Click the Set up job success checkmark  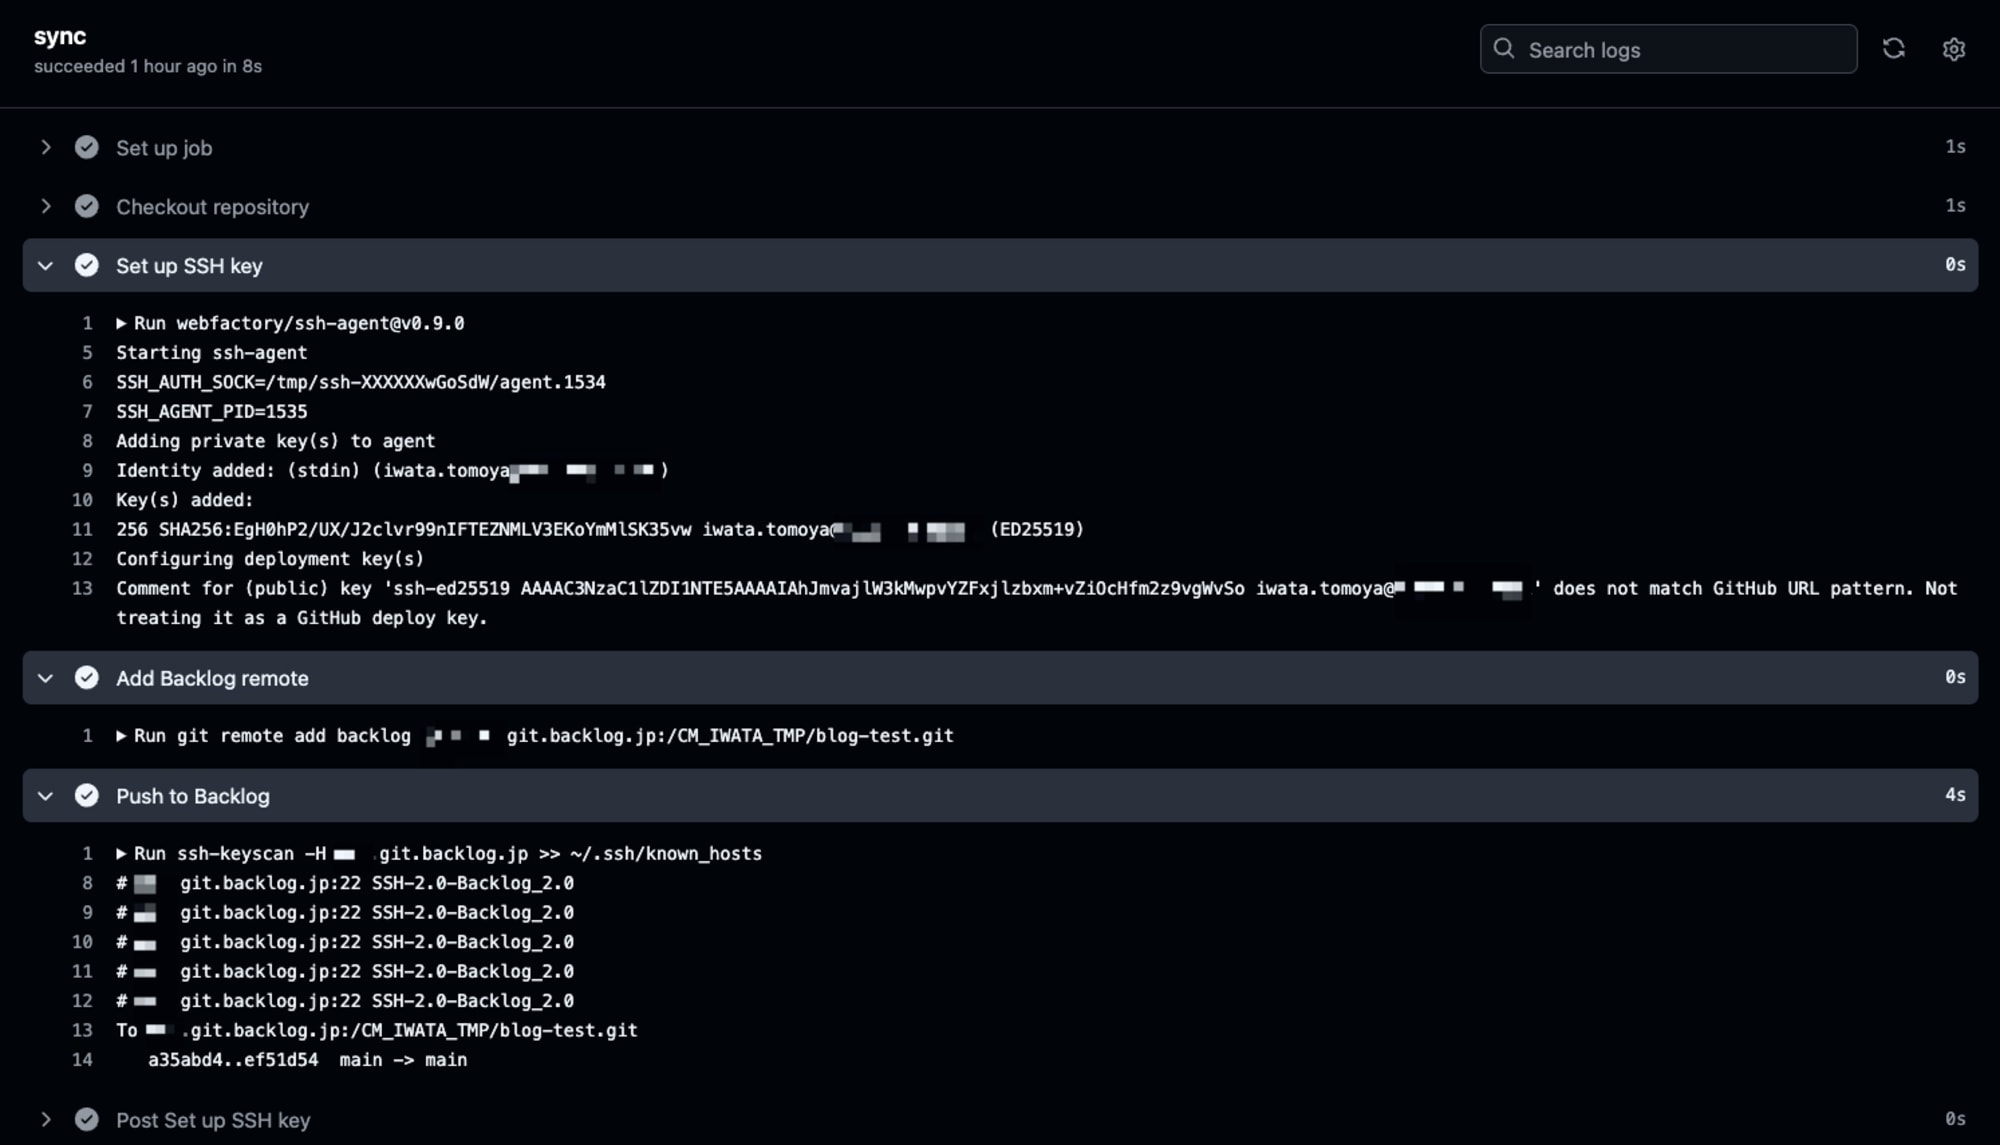[x=87, y=147]
